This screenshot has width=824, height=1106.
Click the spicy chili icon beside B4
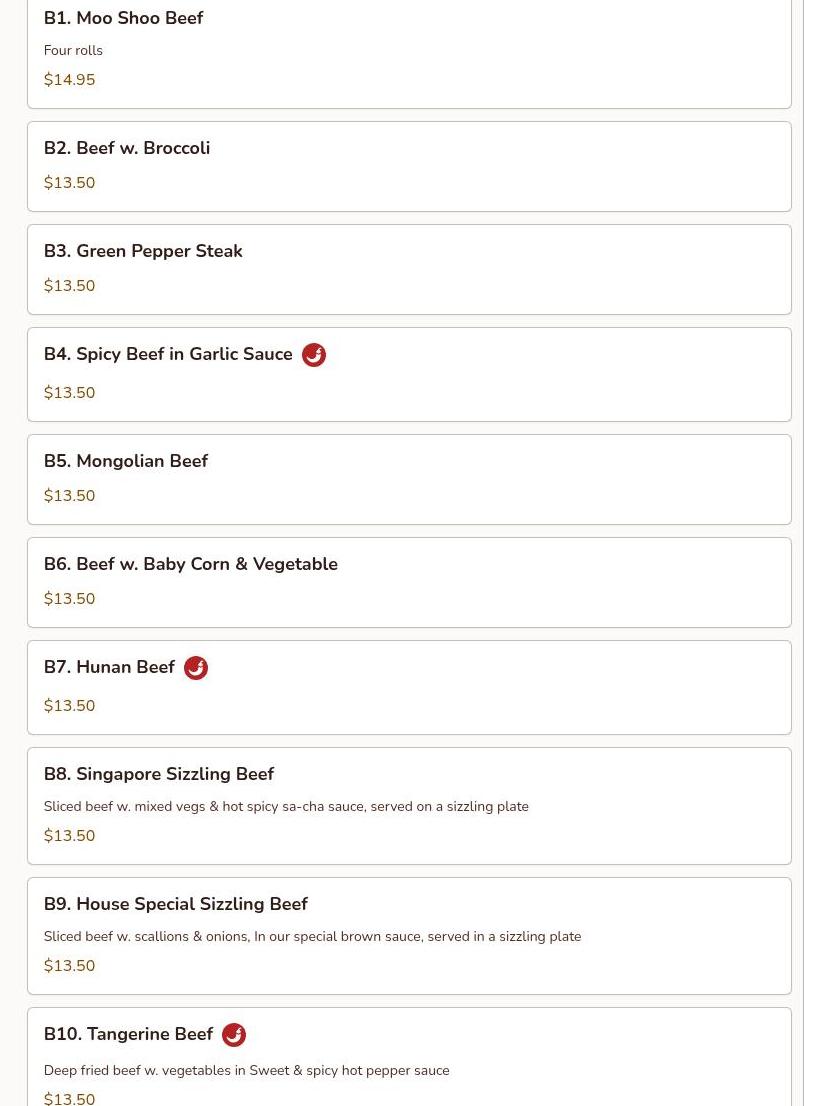314,355
